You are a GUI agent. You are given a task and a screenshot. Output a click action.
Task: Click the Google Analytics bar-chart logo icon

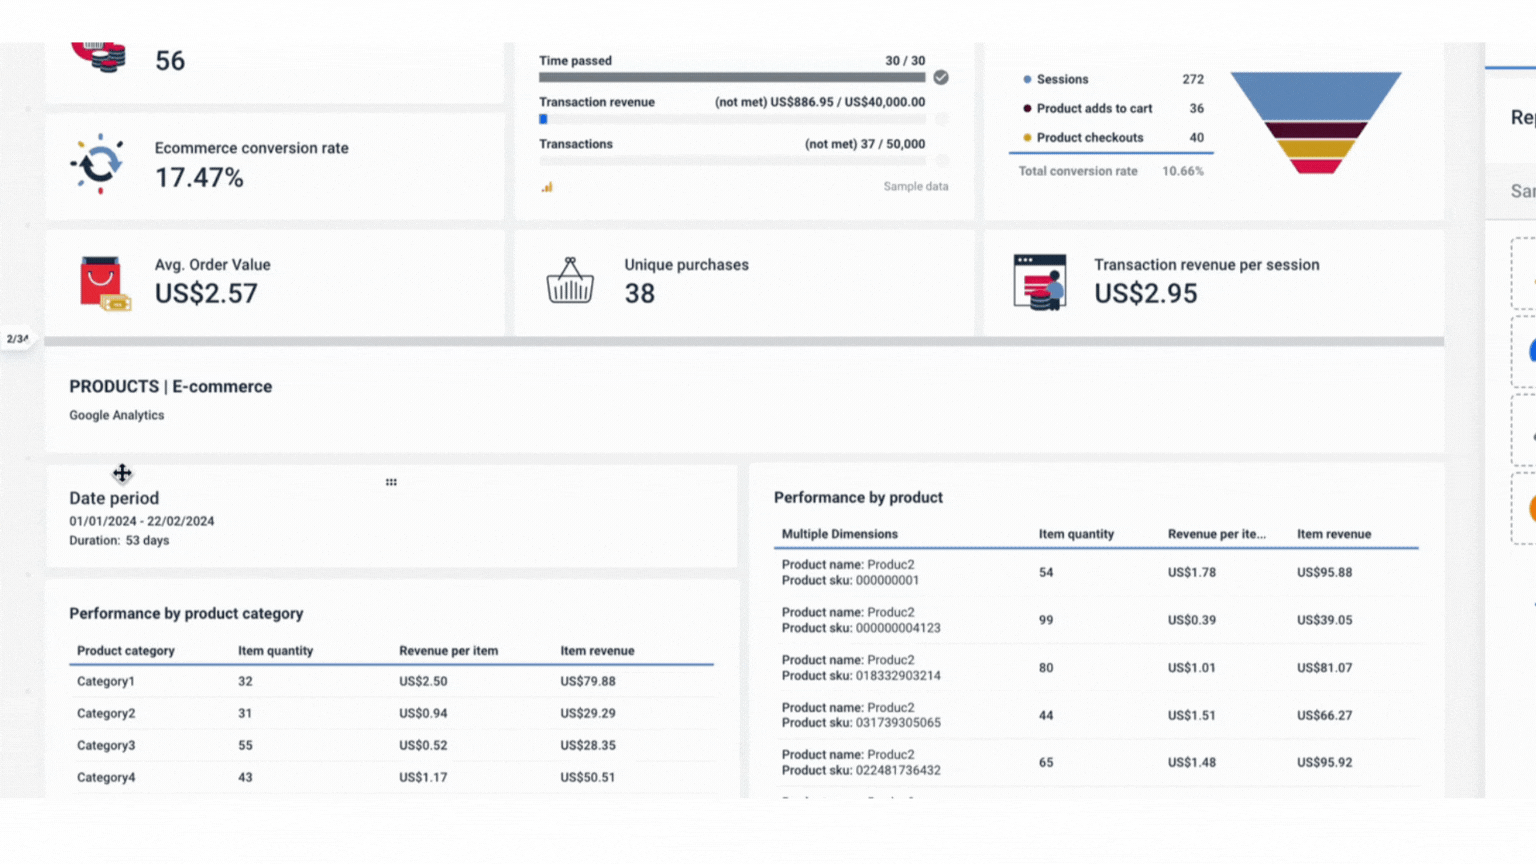point(547,187)
